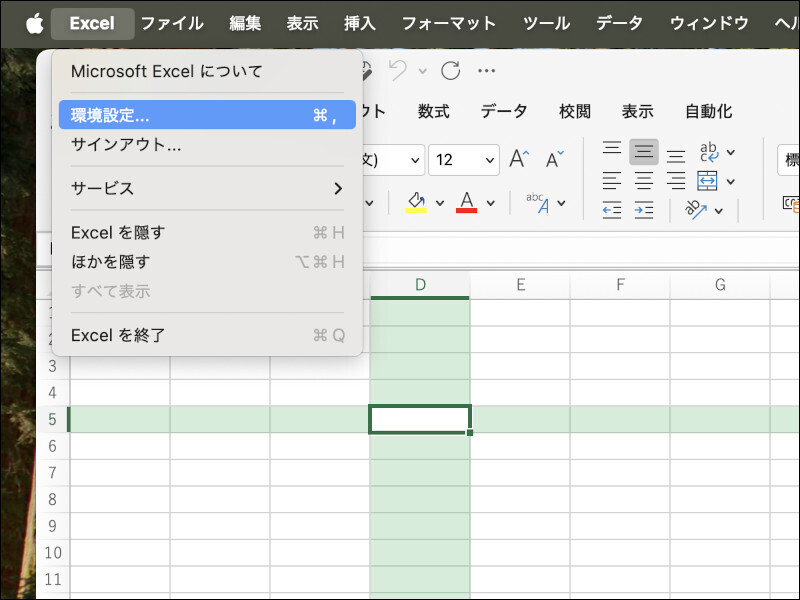Select the row 5 header

pyautogui.click(x=53, y=419)
